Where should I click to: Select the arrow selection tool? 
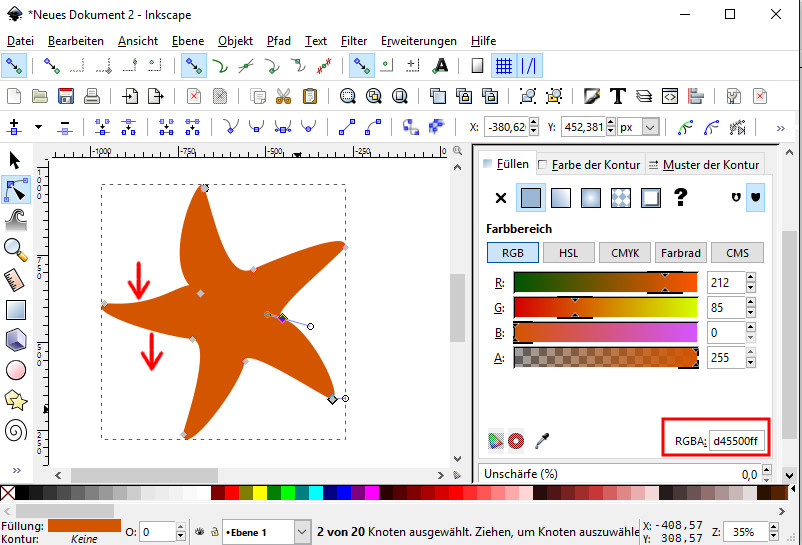(15, 160)
